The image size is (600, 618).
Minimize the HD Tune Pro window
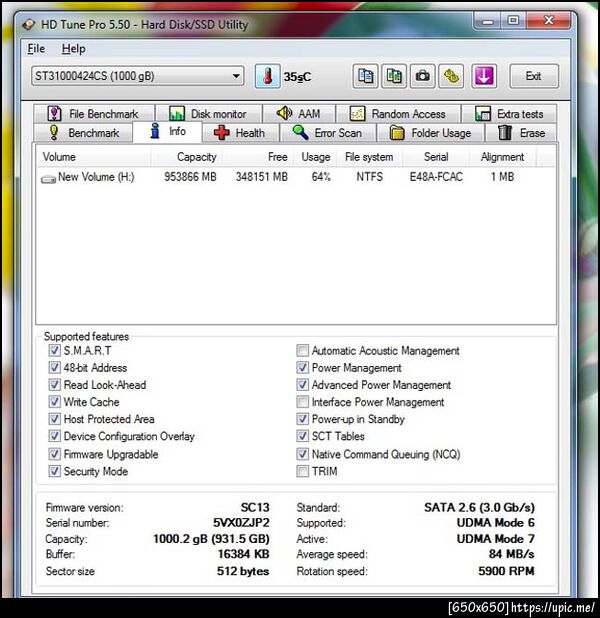pyautogui.click(x=488, y=21)
